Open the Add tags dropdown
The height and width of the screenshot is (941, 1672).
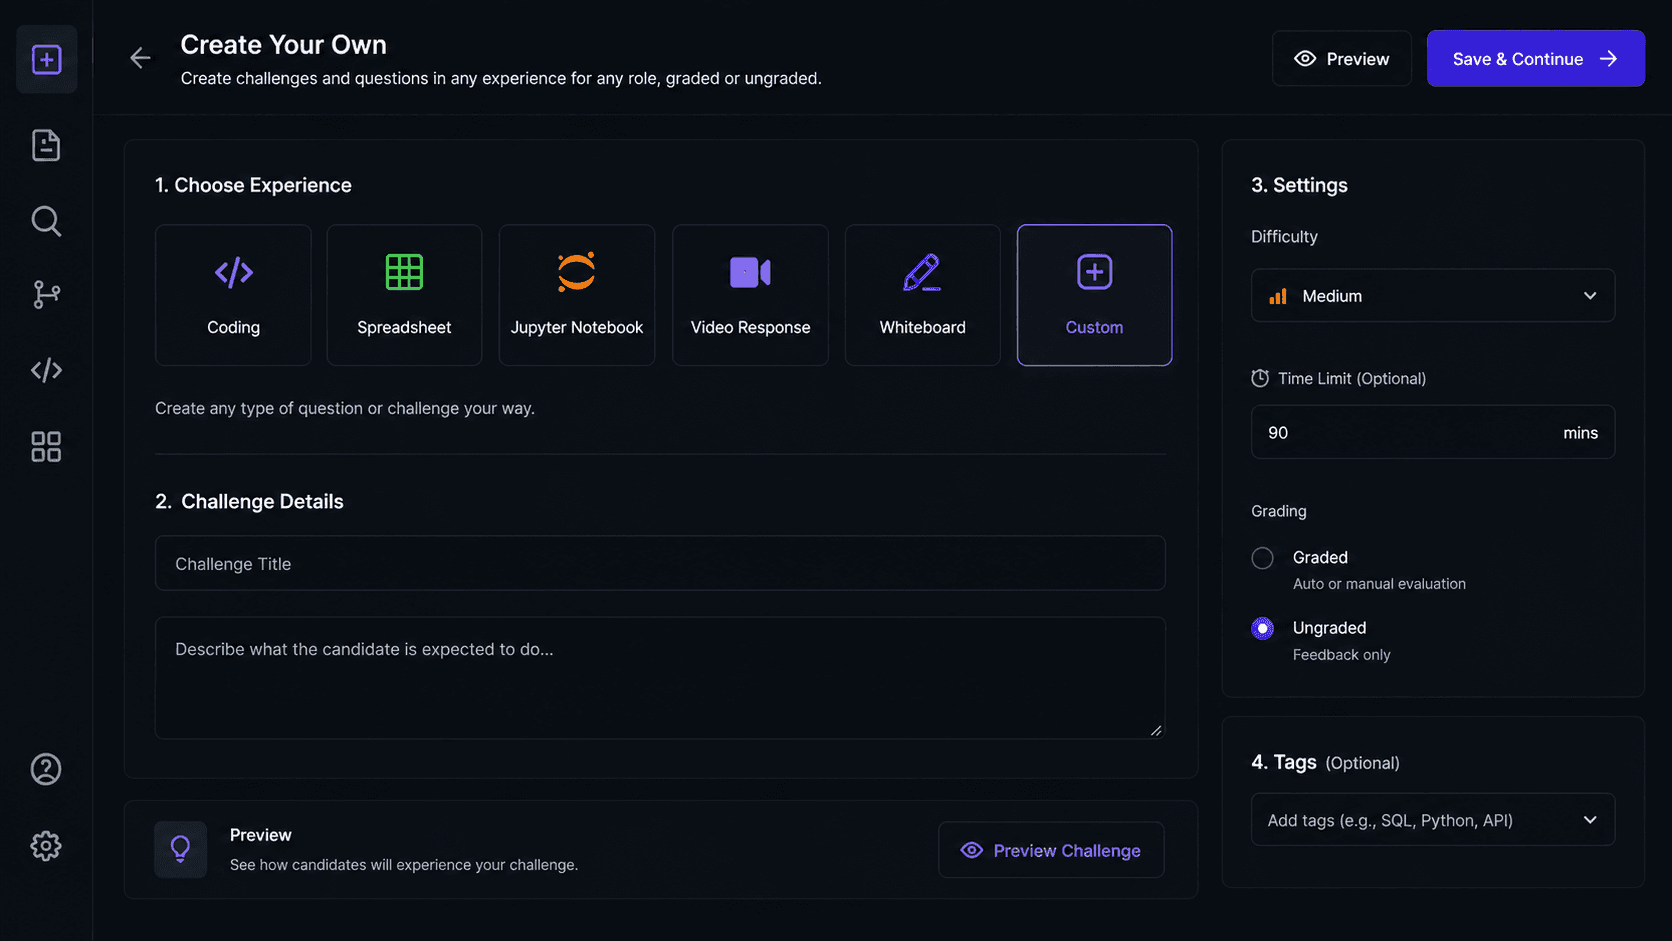1432,820
